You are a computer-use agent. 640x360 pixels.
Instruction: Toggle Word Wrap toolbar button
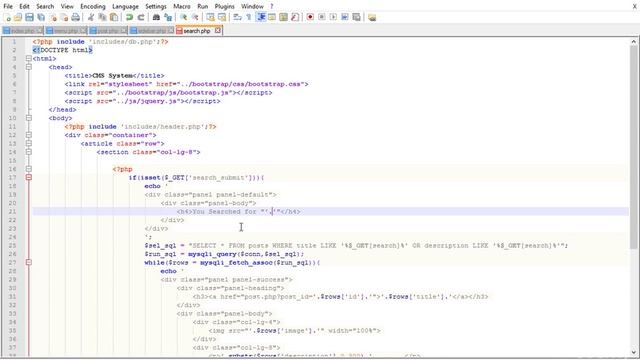[238, 17]
